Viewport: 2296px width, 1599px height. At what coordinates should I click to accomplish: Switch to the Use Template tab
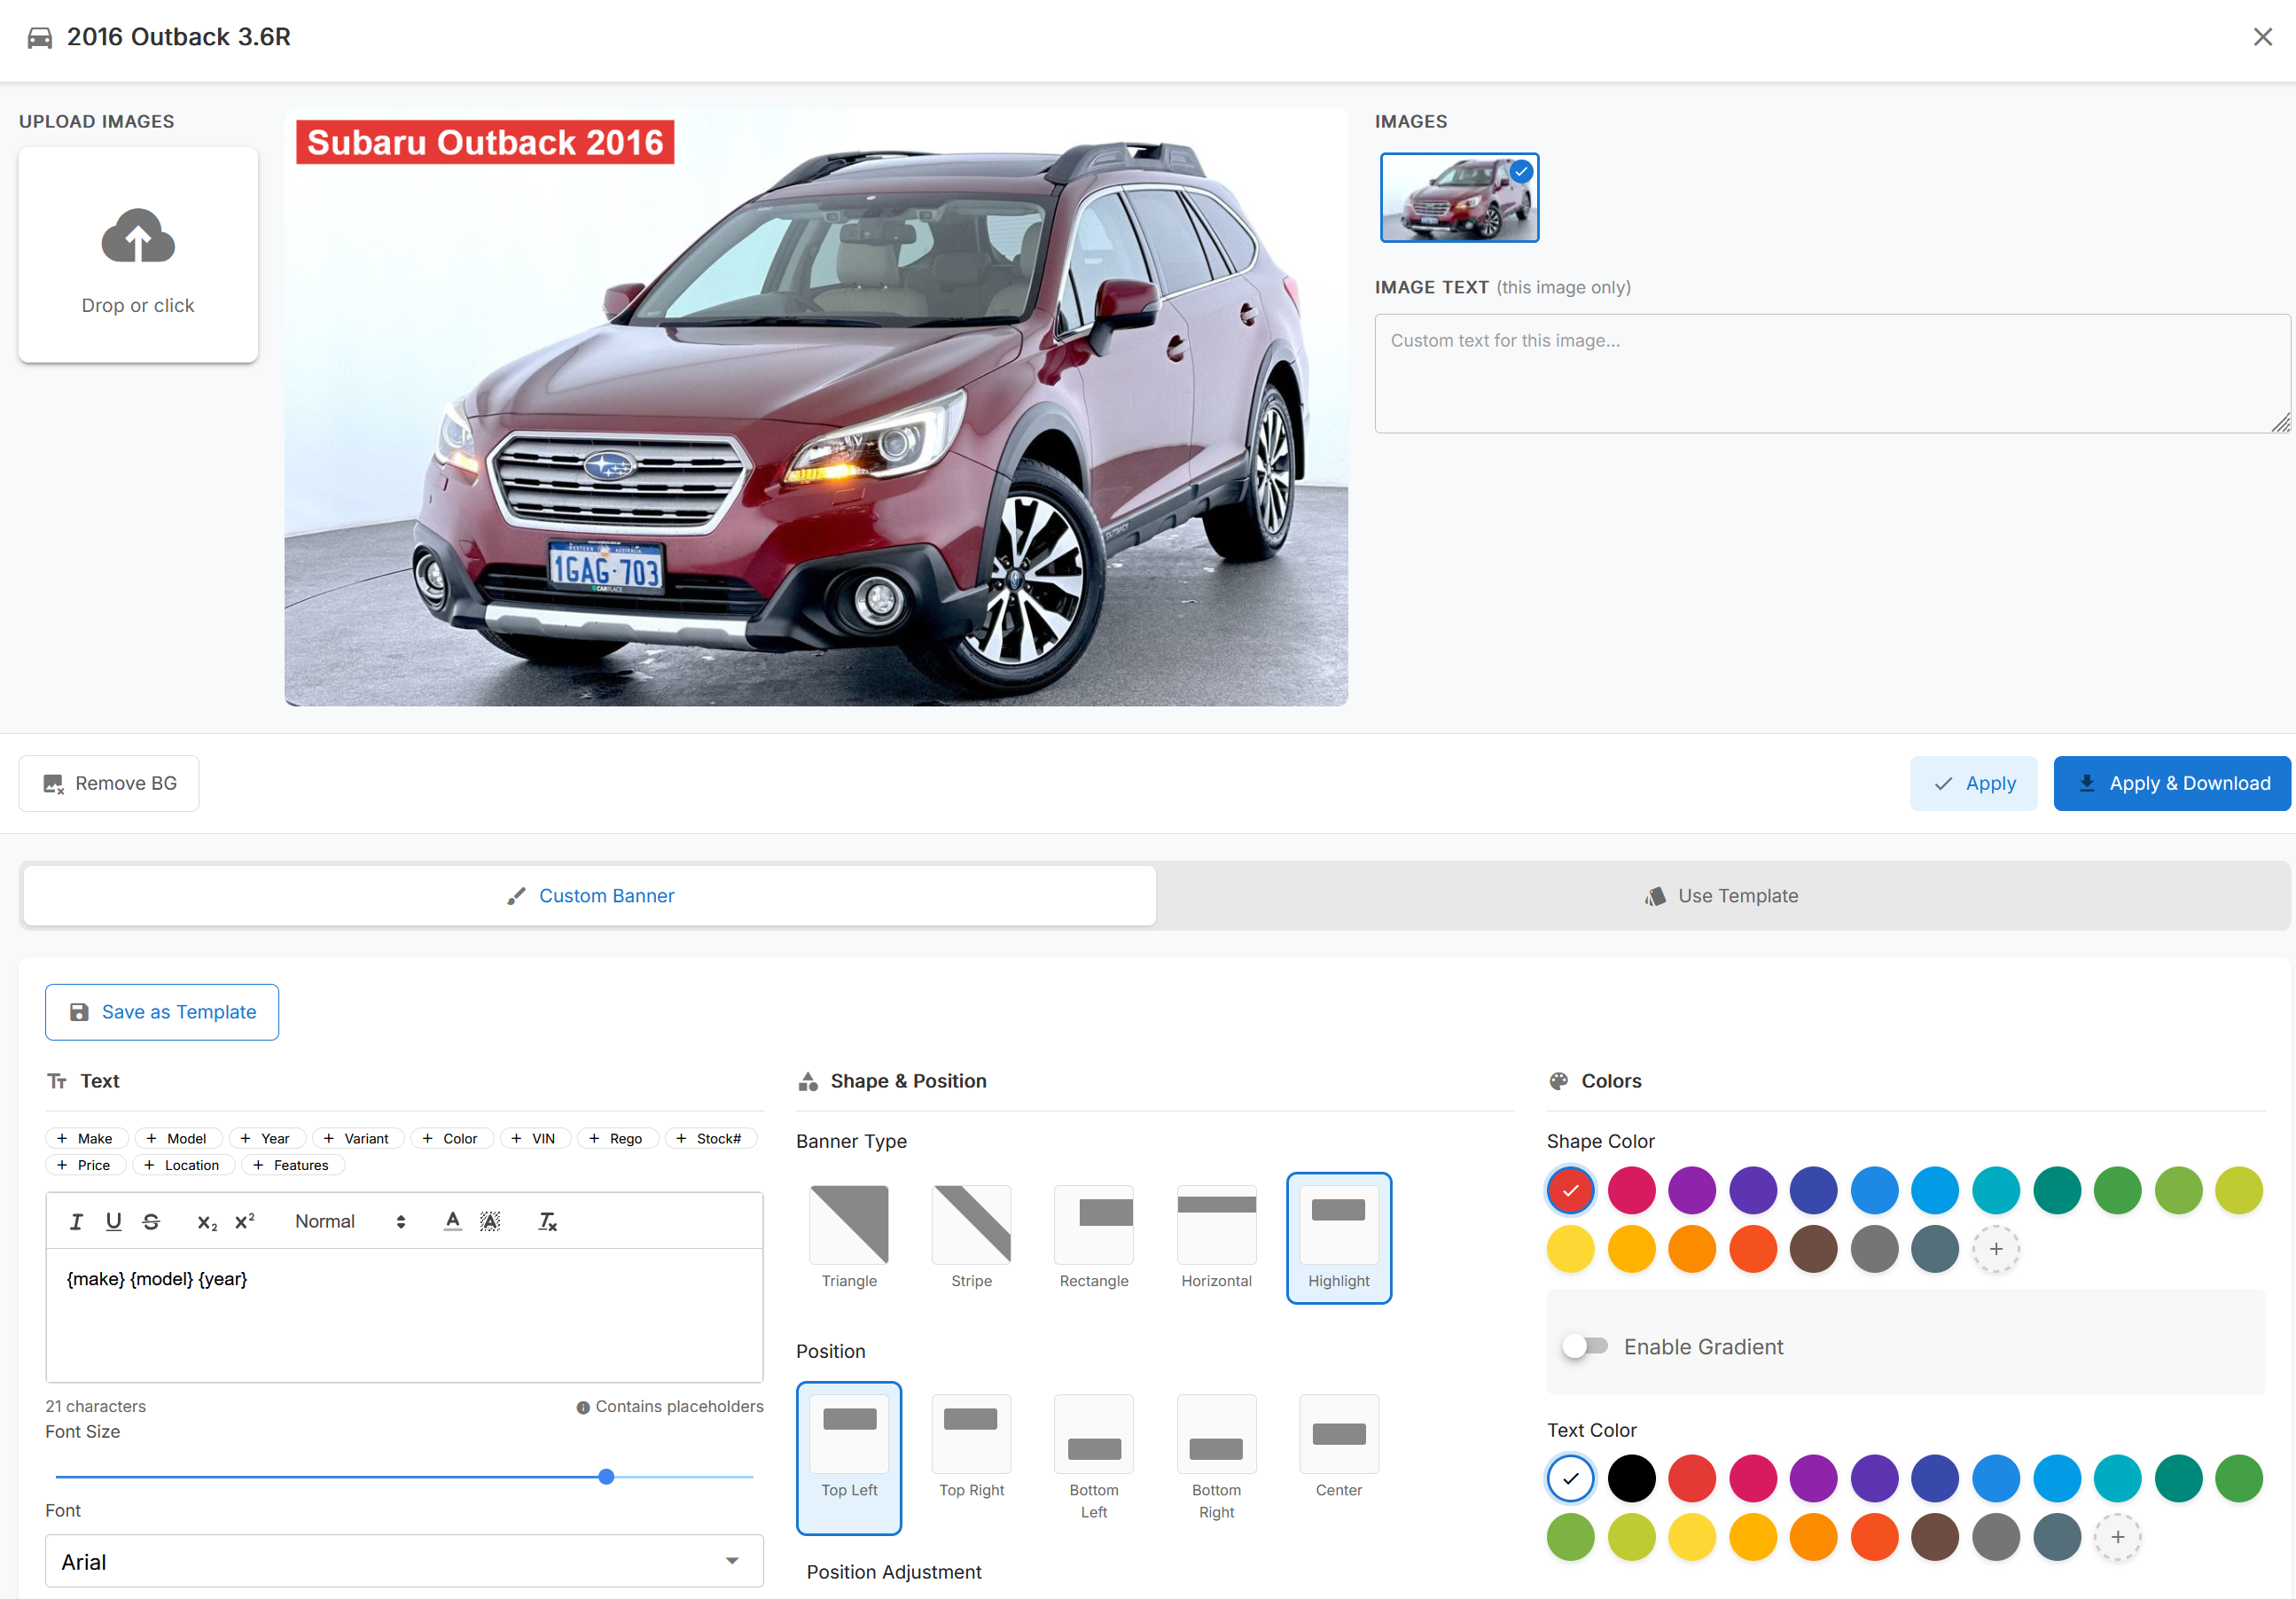tap(1722, 896)
